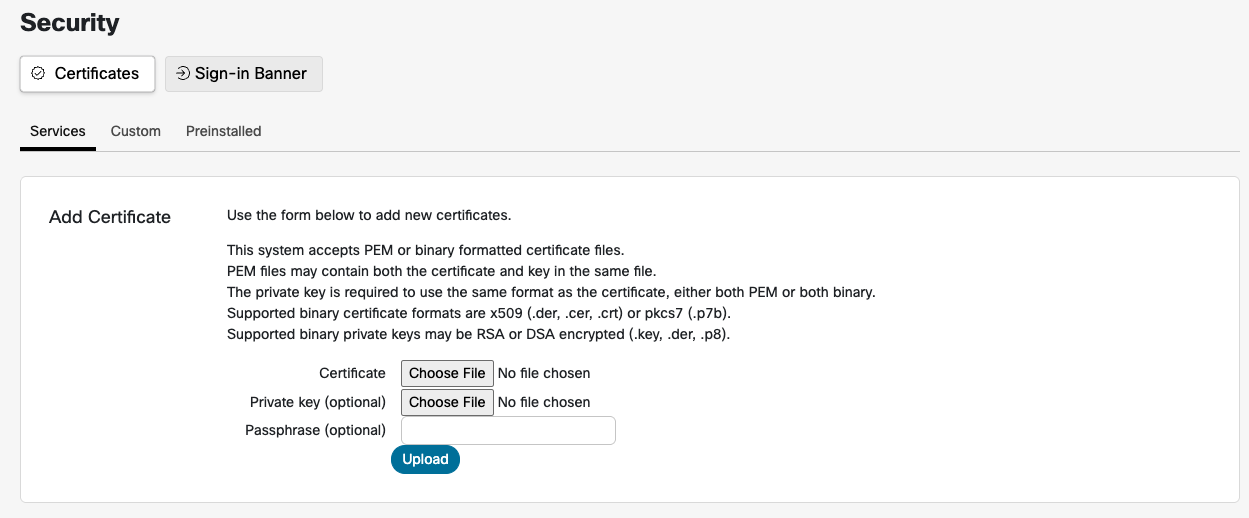Screen dimensions: 1249x518
Task: Click the Add Certificate section title
Action: point(110,217)
